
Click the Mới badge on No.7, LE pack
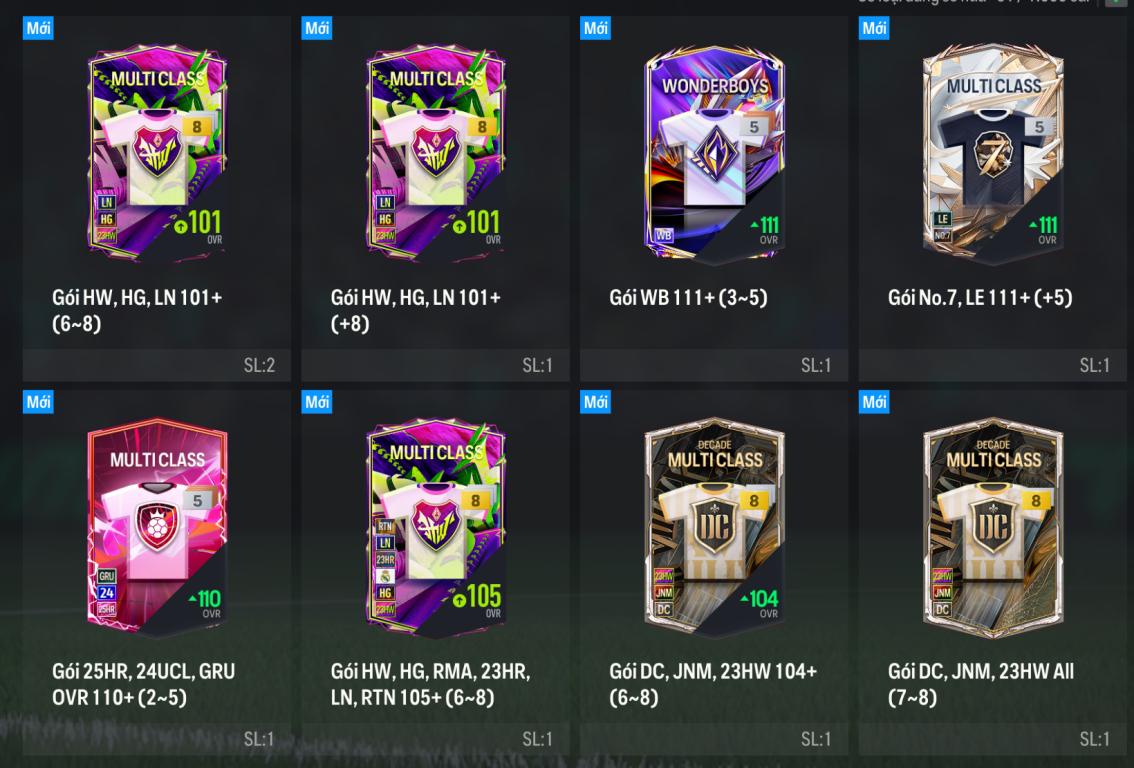[x=874, y=28]
